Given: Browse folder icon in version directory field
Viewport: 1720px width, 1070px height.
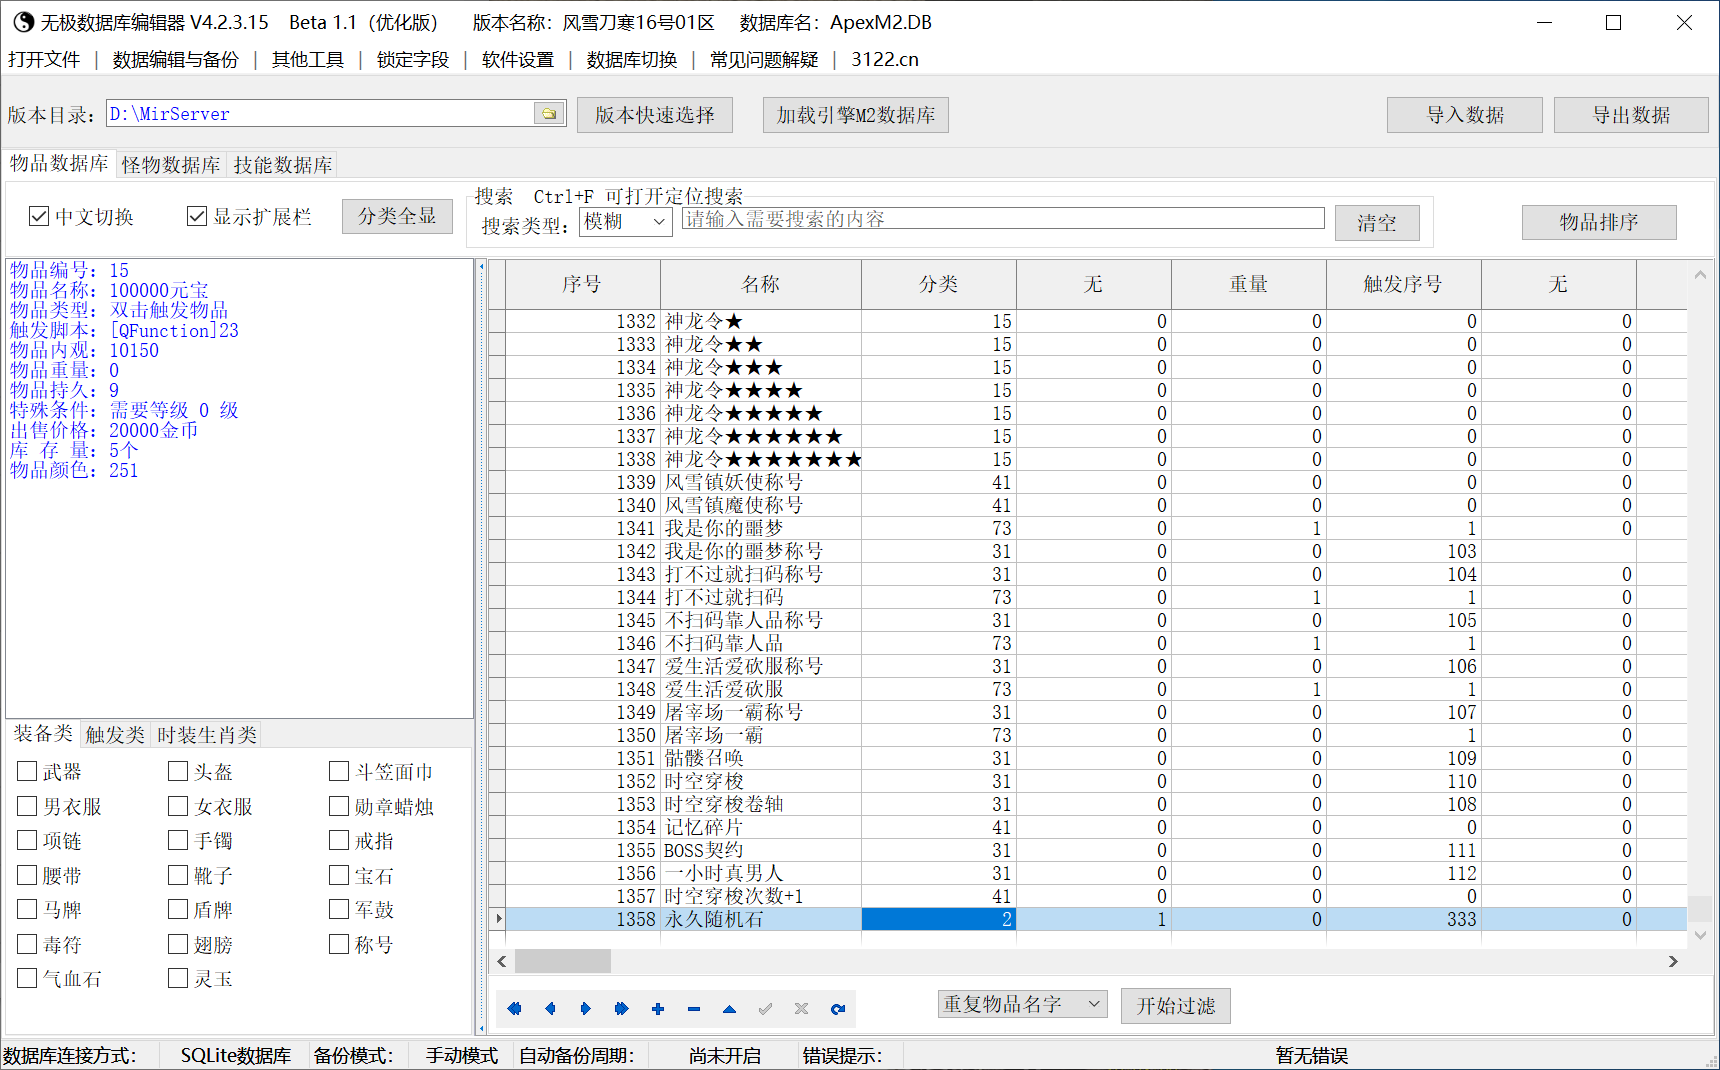Looking at the screenshot, I should click(x=549, y=114).
